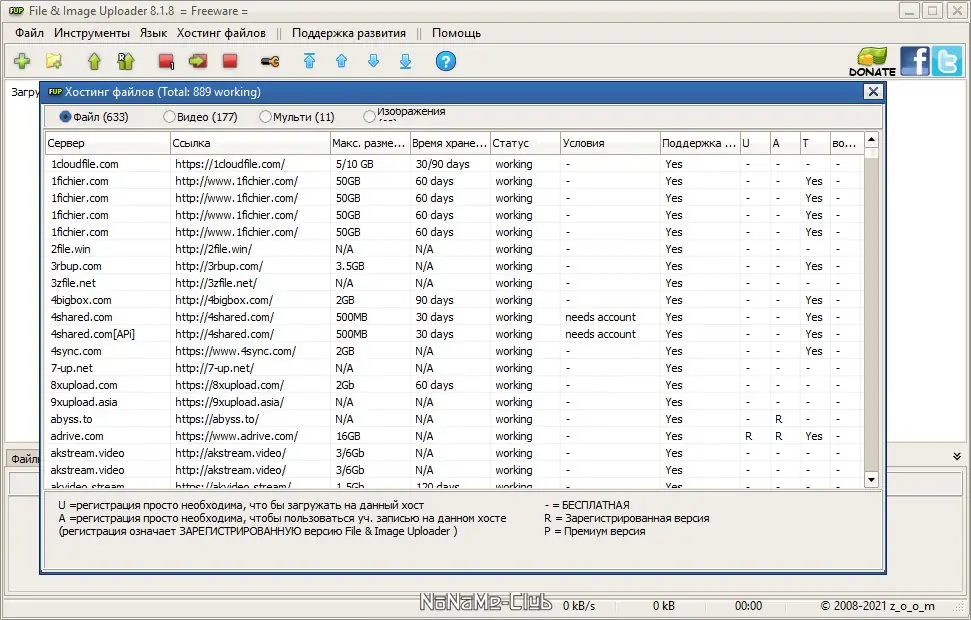Viewport: 971px width, 620px height.
Task: Click the double green arrow R upload icon
Action: click(126, 61)
